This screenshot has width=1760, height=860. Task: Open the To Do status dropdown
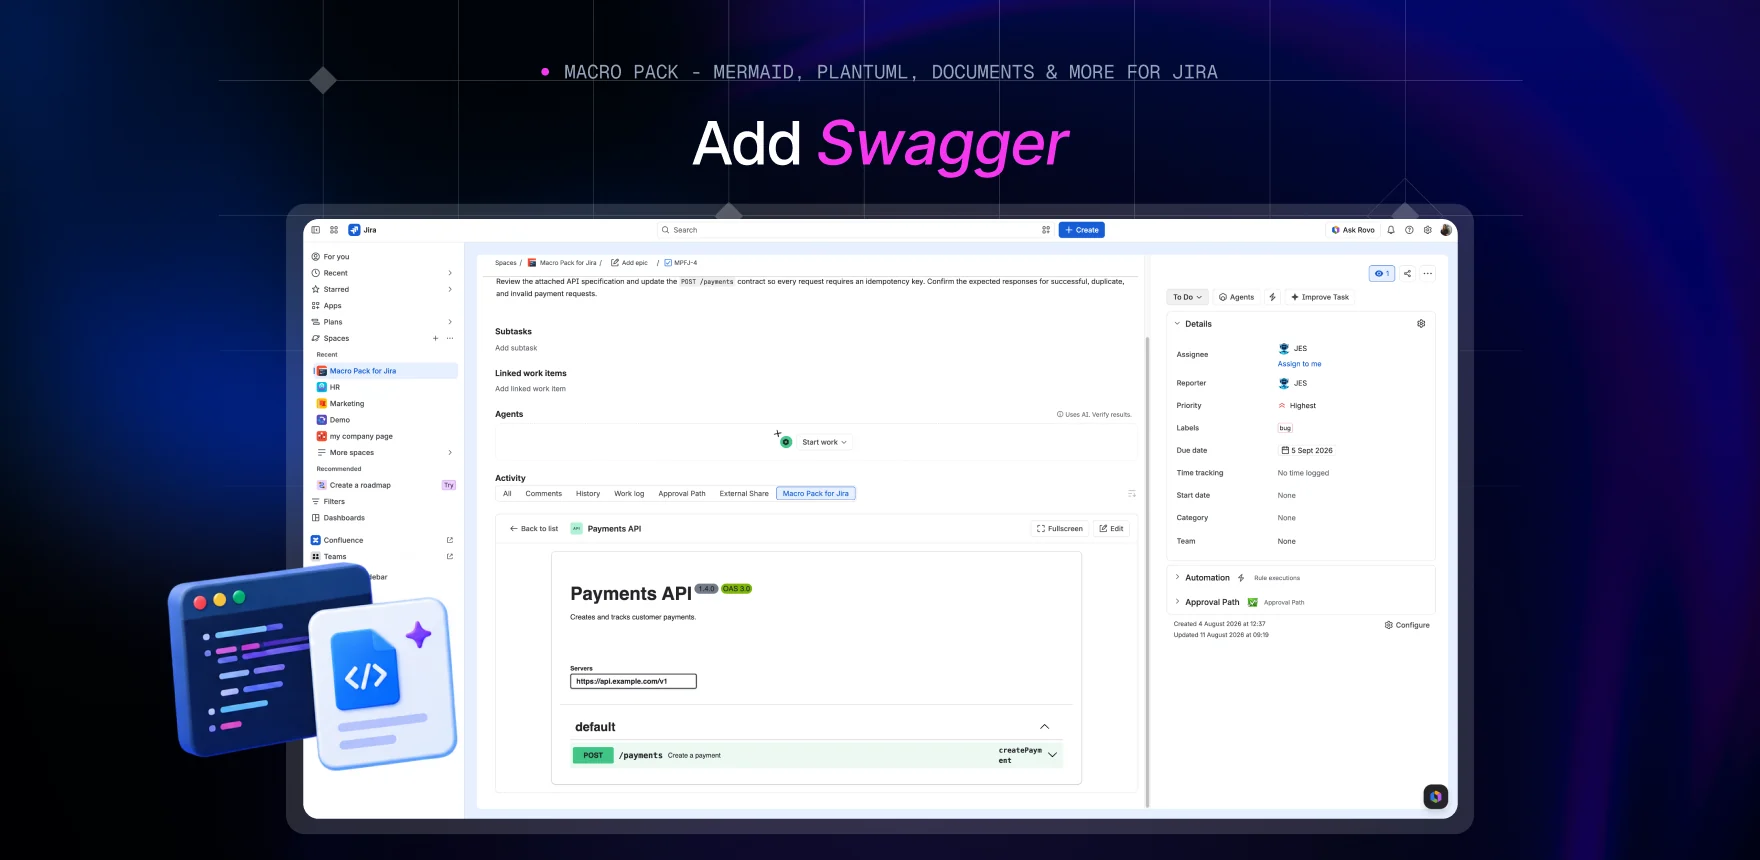pos(1188,297)
